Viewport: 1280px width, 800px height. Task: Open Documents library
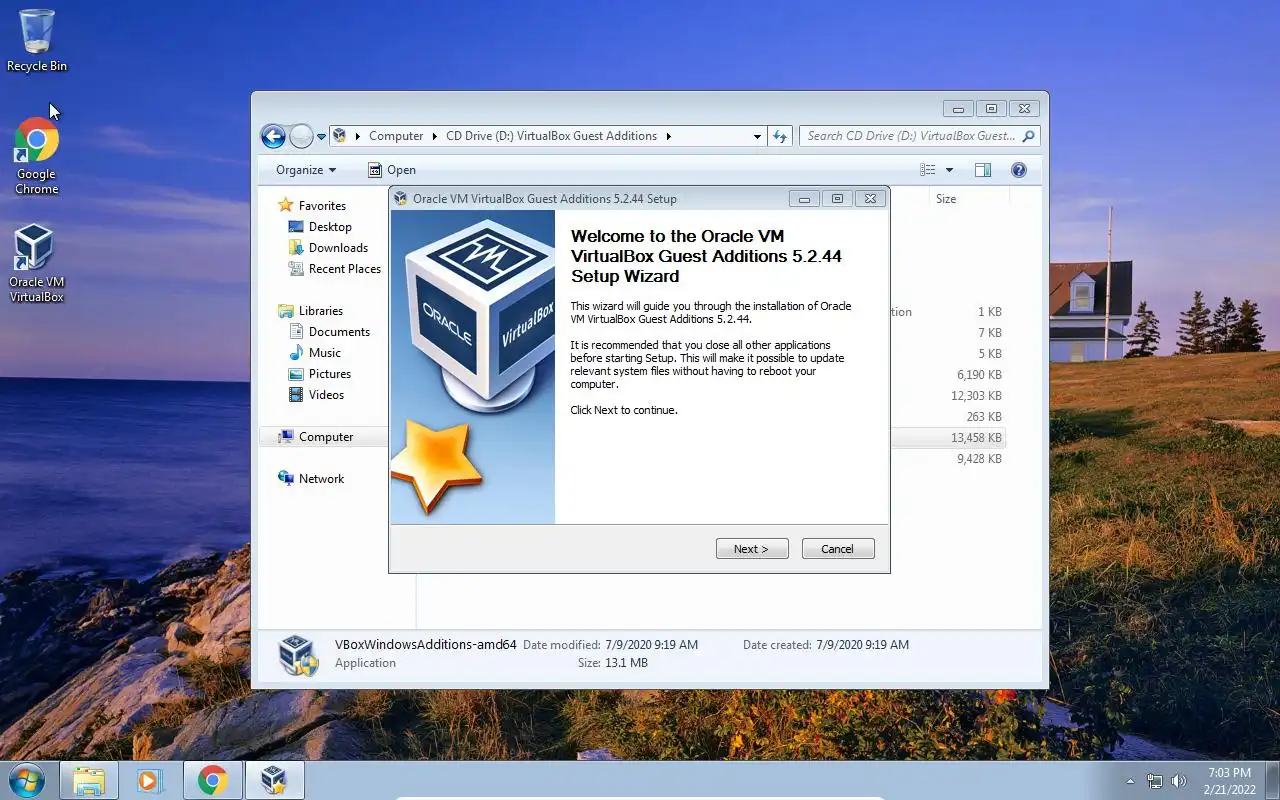329,332
